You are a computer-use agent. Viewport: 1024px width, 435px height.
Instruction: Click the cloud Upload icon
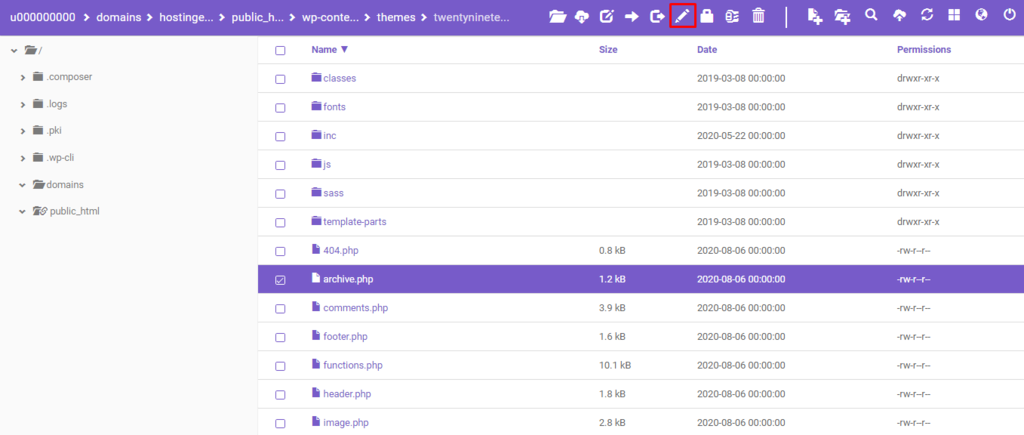(x=899, y=16)
